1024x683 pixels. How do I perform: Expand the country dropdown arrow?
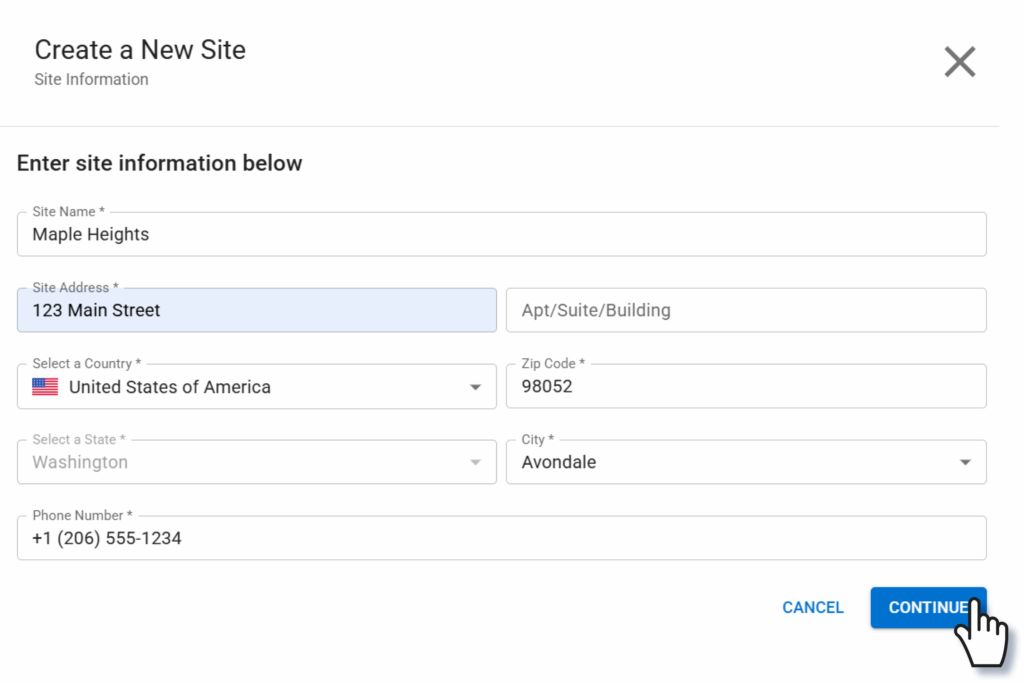pyautogui.click(x=475, y=387)
